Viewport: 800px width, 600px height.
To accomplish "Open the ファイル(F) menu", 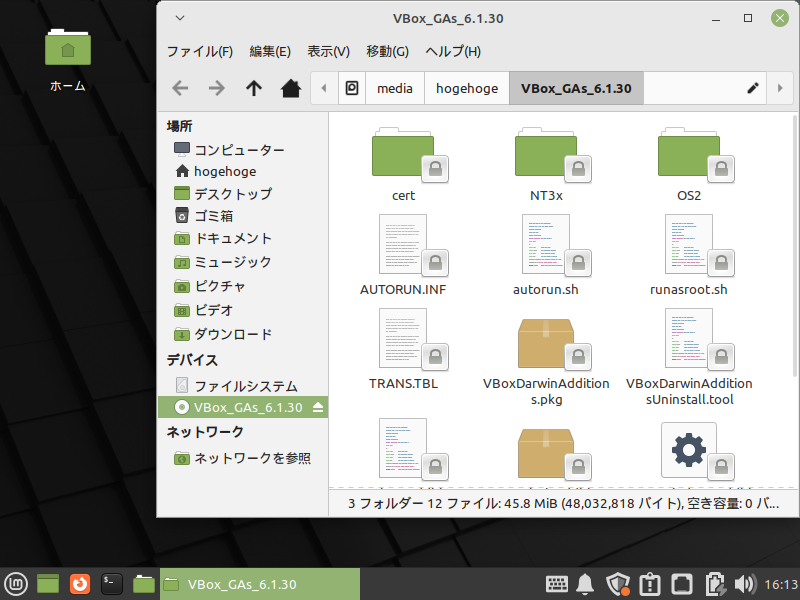I will point(200,52).
